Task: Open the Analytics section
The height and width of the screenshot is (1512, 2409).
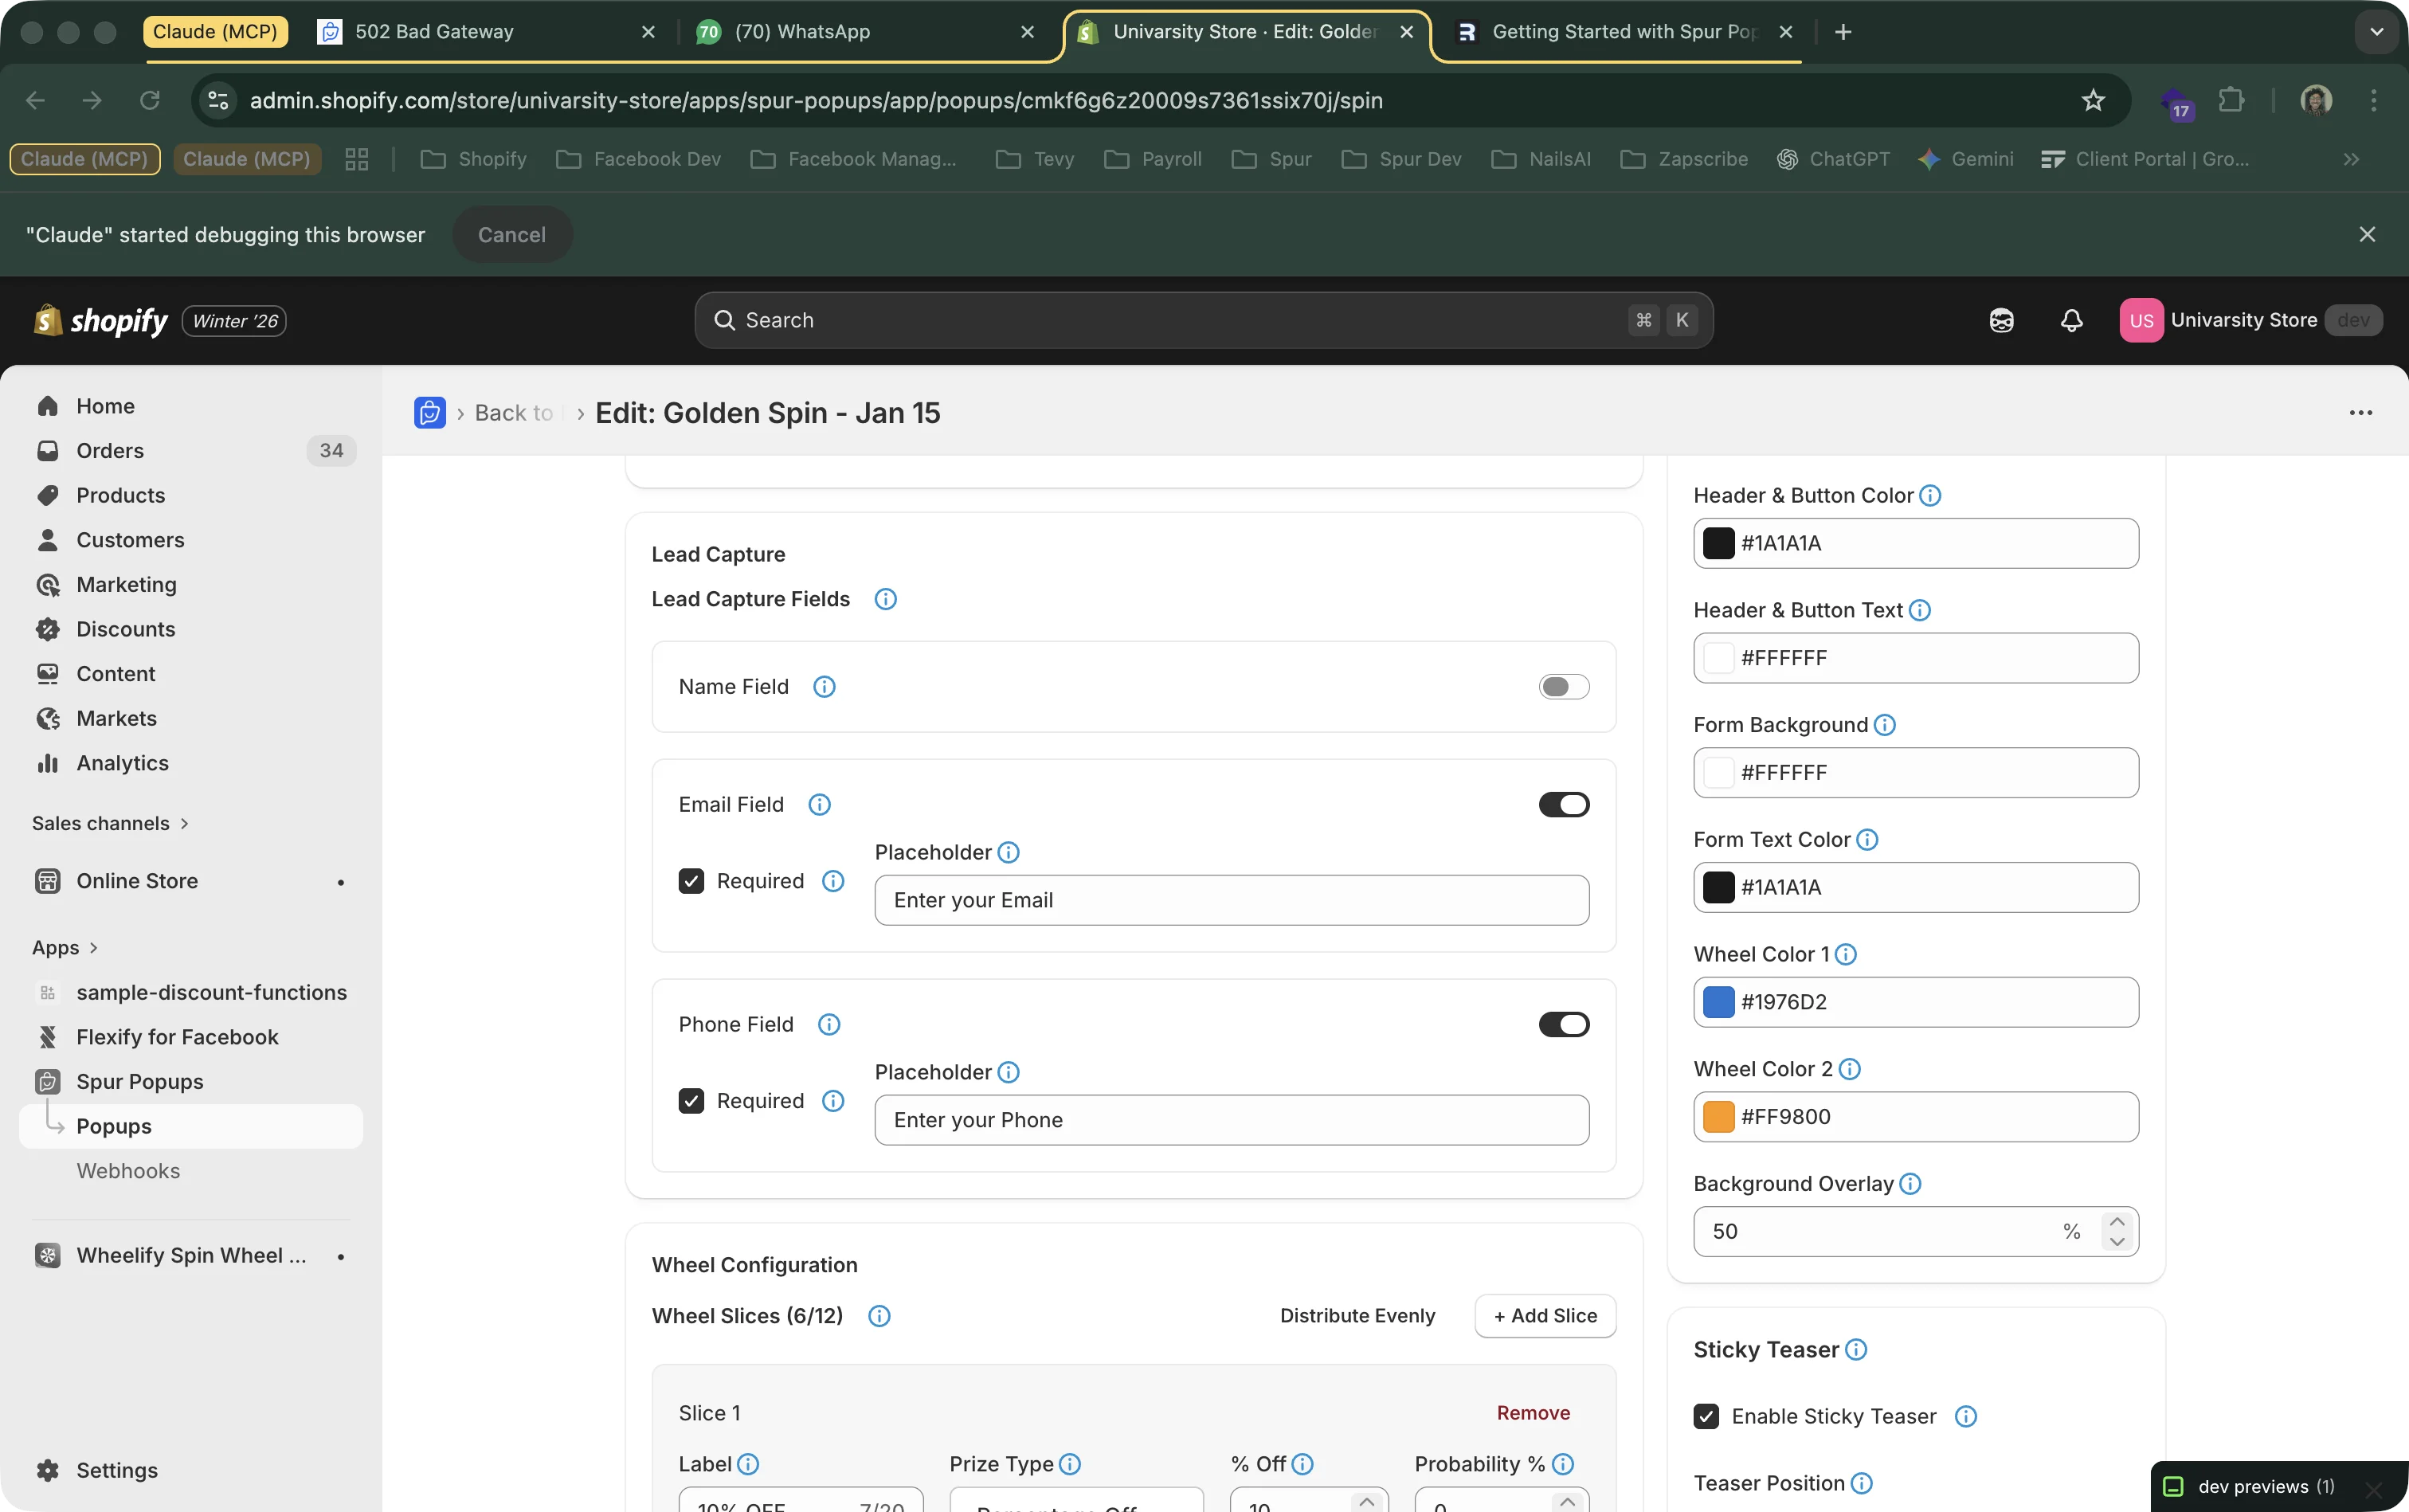Action: tap(122, 762)
